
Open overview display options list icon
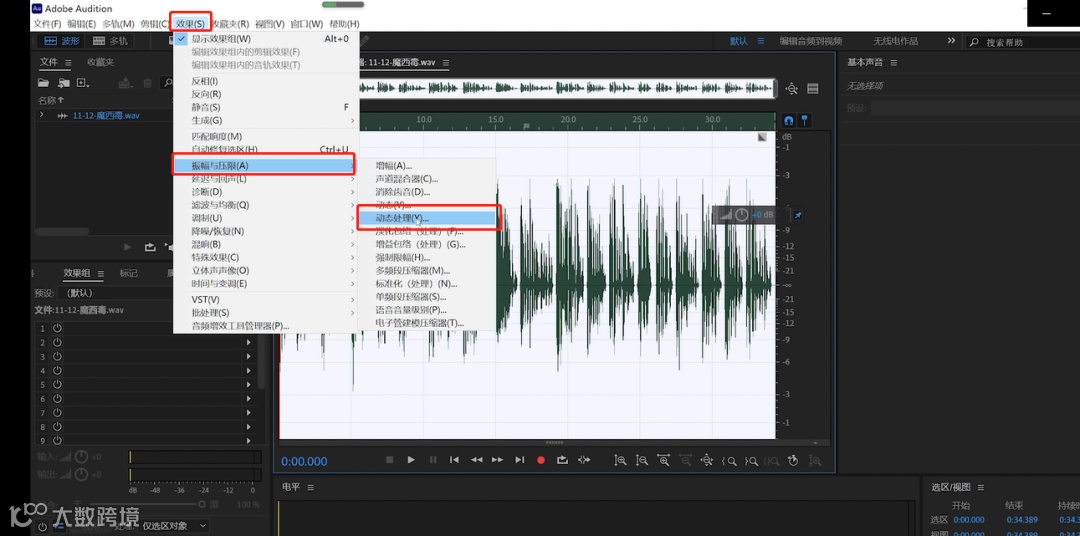(813, 88)
